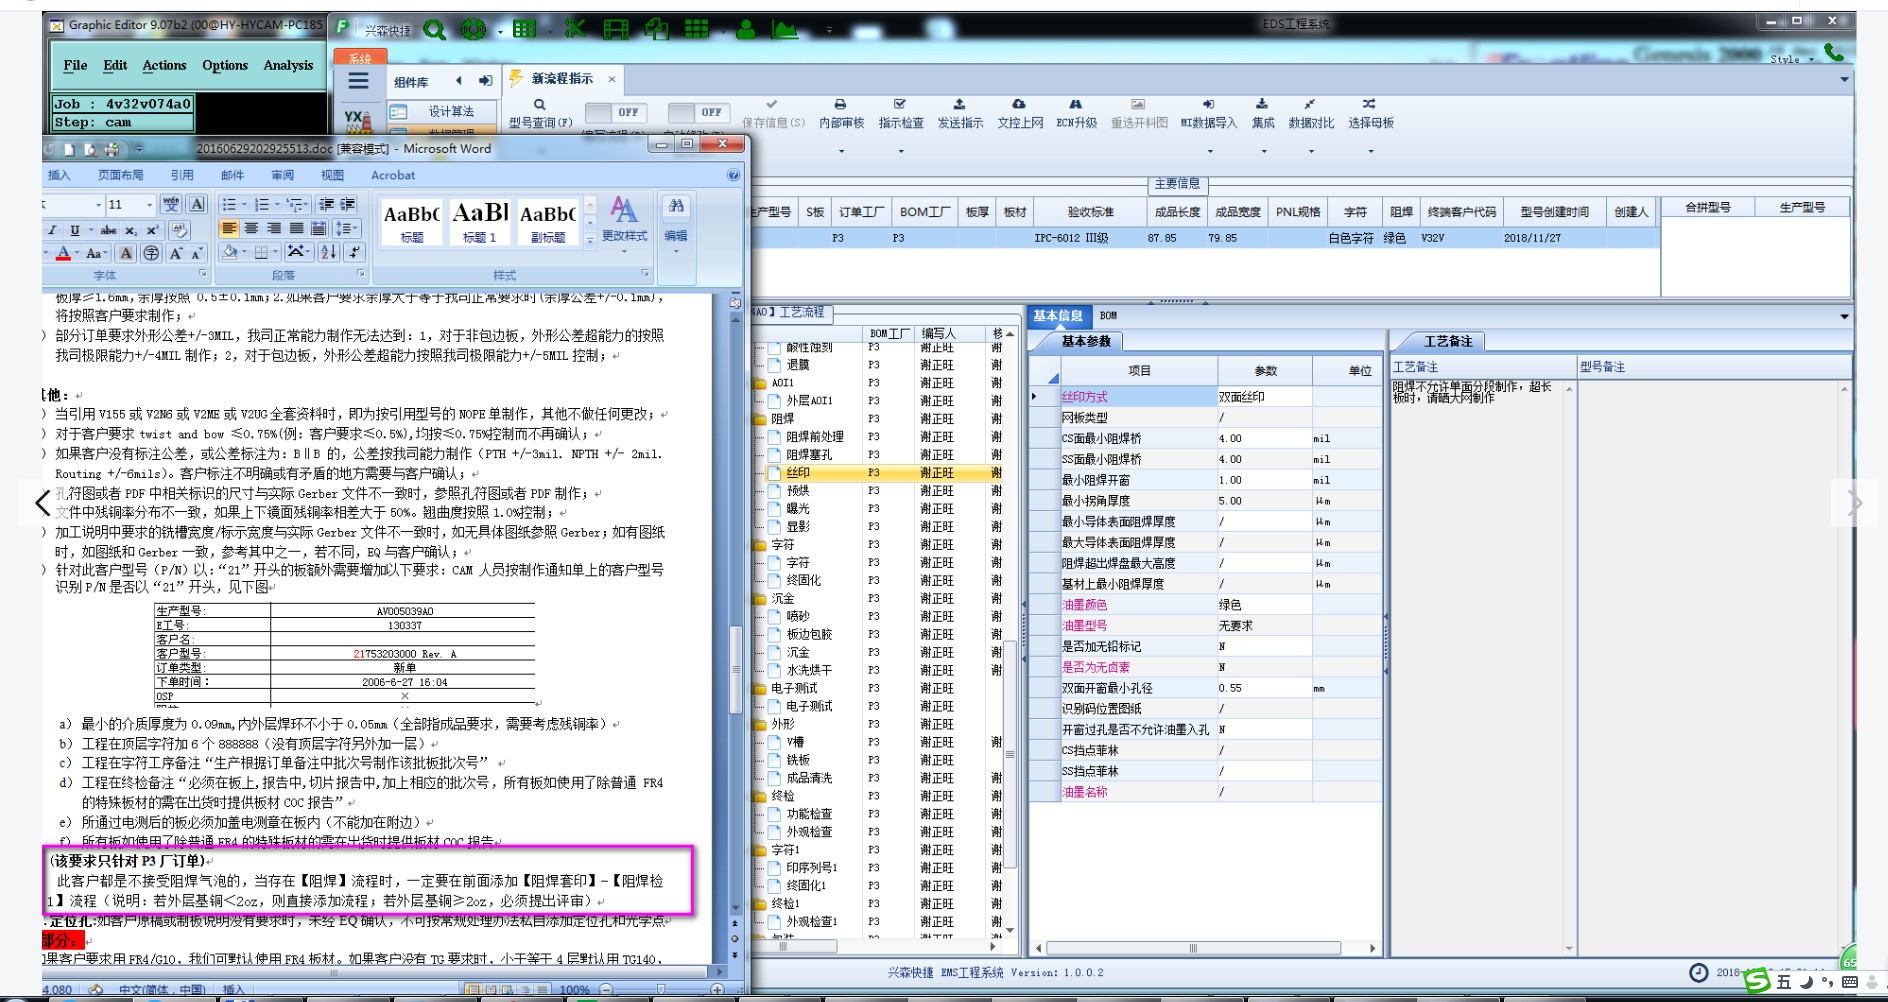The image size is (1888, 1002).
Task: Select 丝印 process tree row
Action: pyautogui.click(x=798, y=473)
